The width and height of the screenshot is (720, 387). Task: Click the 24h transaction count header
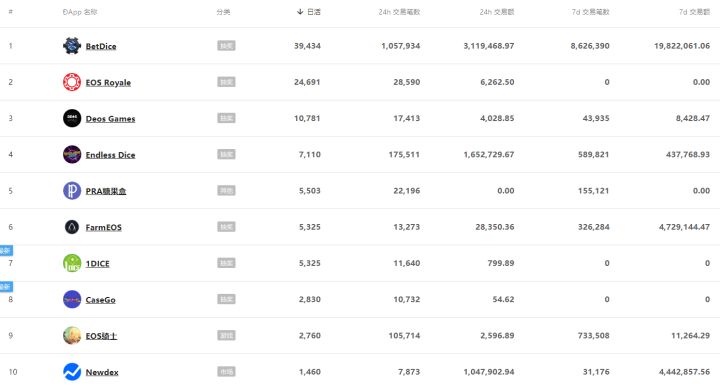click(x=399, y=12)
